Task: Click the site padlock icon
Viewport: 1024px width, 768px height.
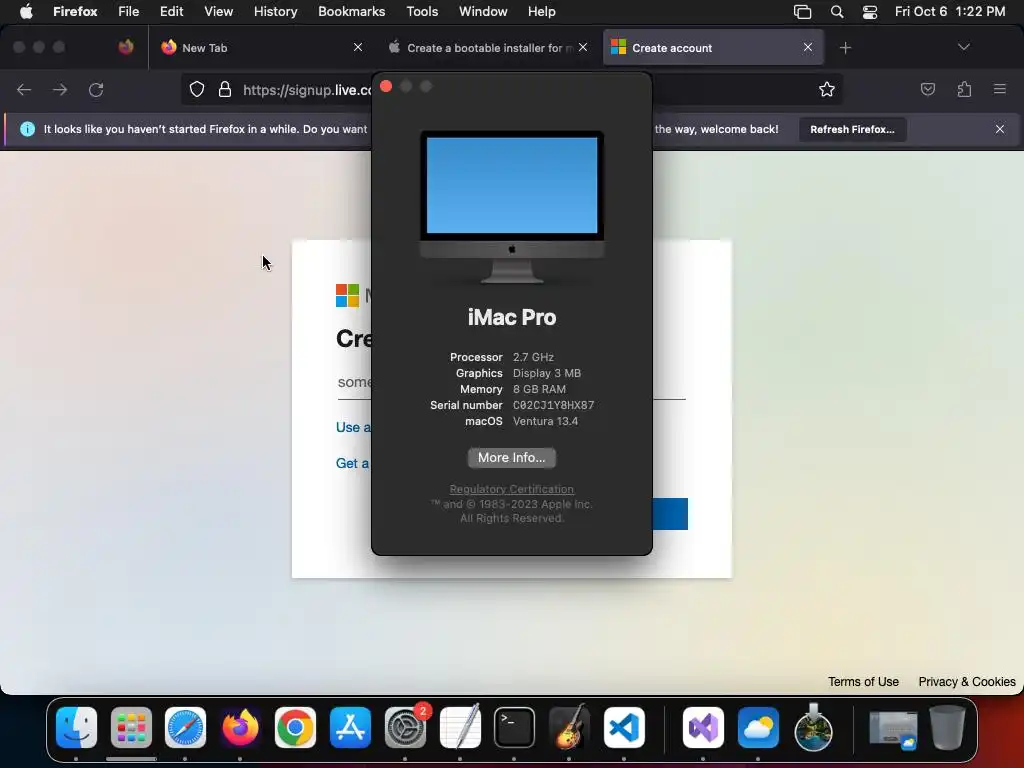Action: (x=225, y=89)
